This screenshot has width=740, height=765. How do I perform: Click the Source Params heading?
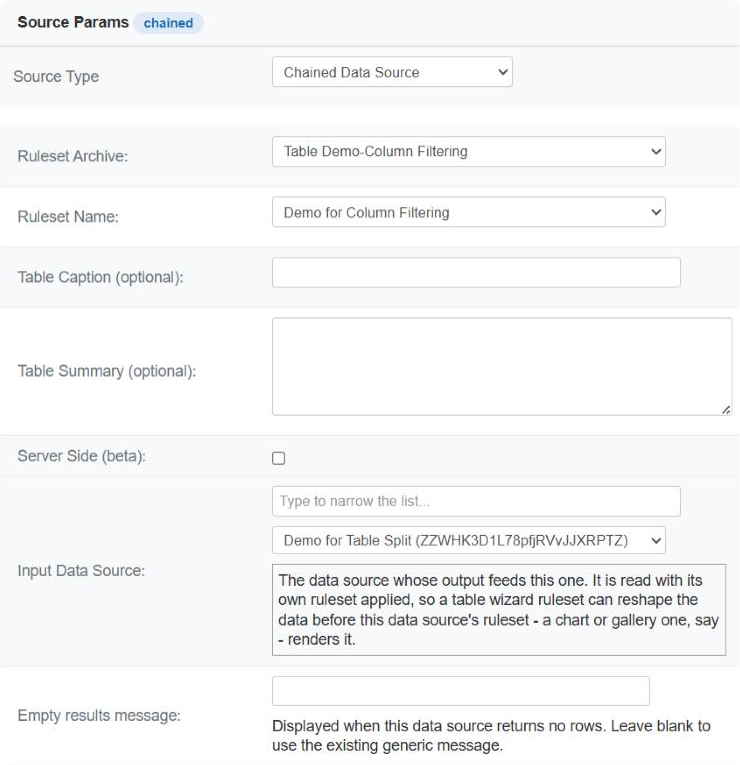[73, 22]
